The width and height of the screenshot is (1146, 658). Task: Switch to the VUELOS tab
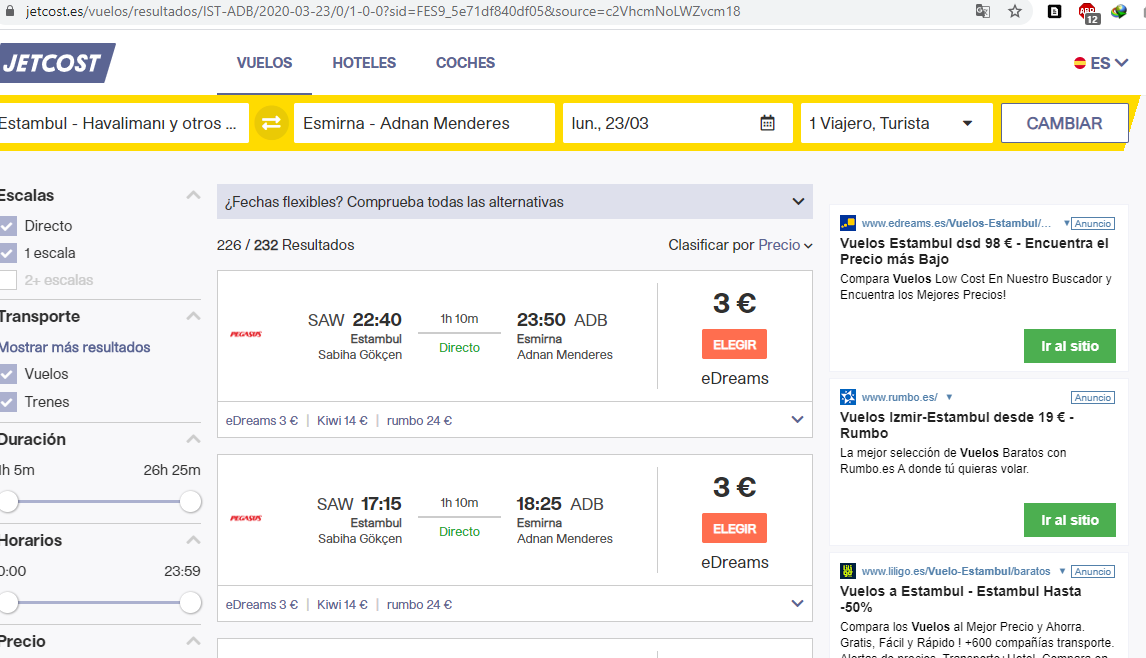tap(265, 63)
